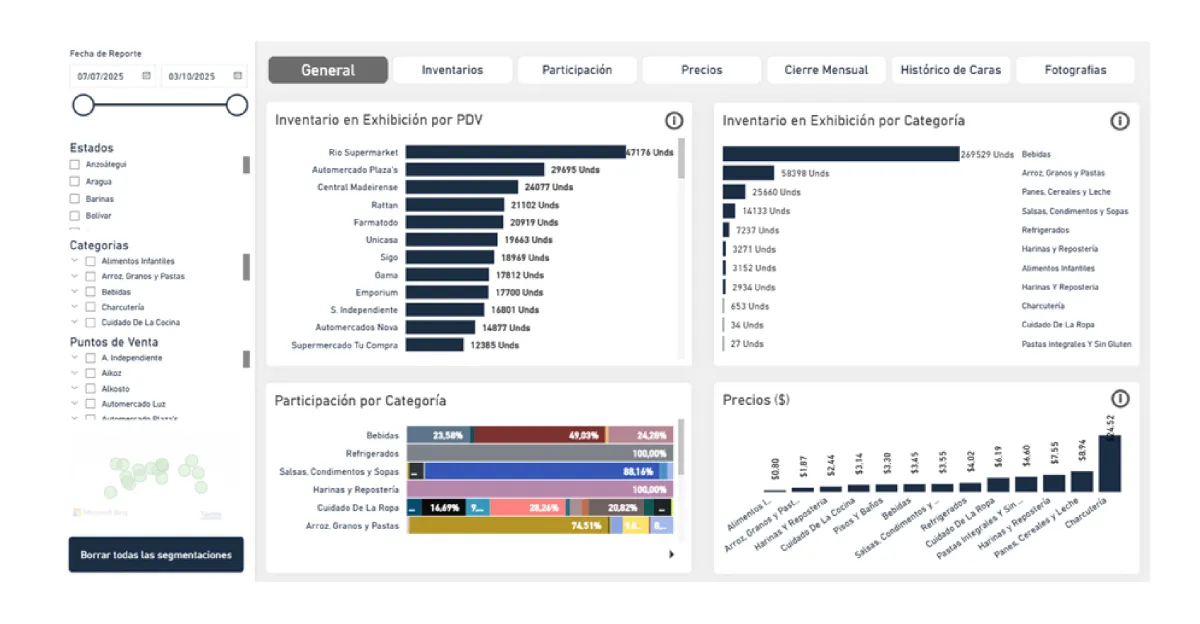Click right arrow under Participación por Categoría chart
1200x624 pixels.
click(671, 554)
